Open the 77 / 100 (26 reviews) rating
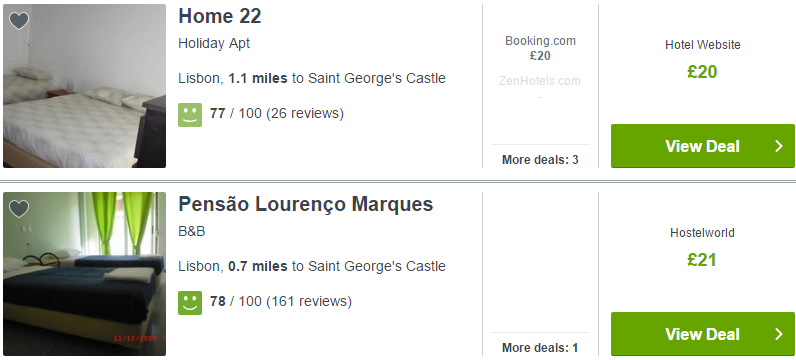Image resolution: width=796 pixels, height=360 pixels. tap(277, 113)
